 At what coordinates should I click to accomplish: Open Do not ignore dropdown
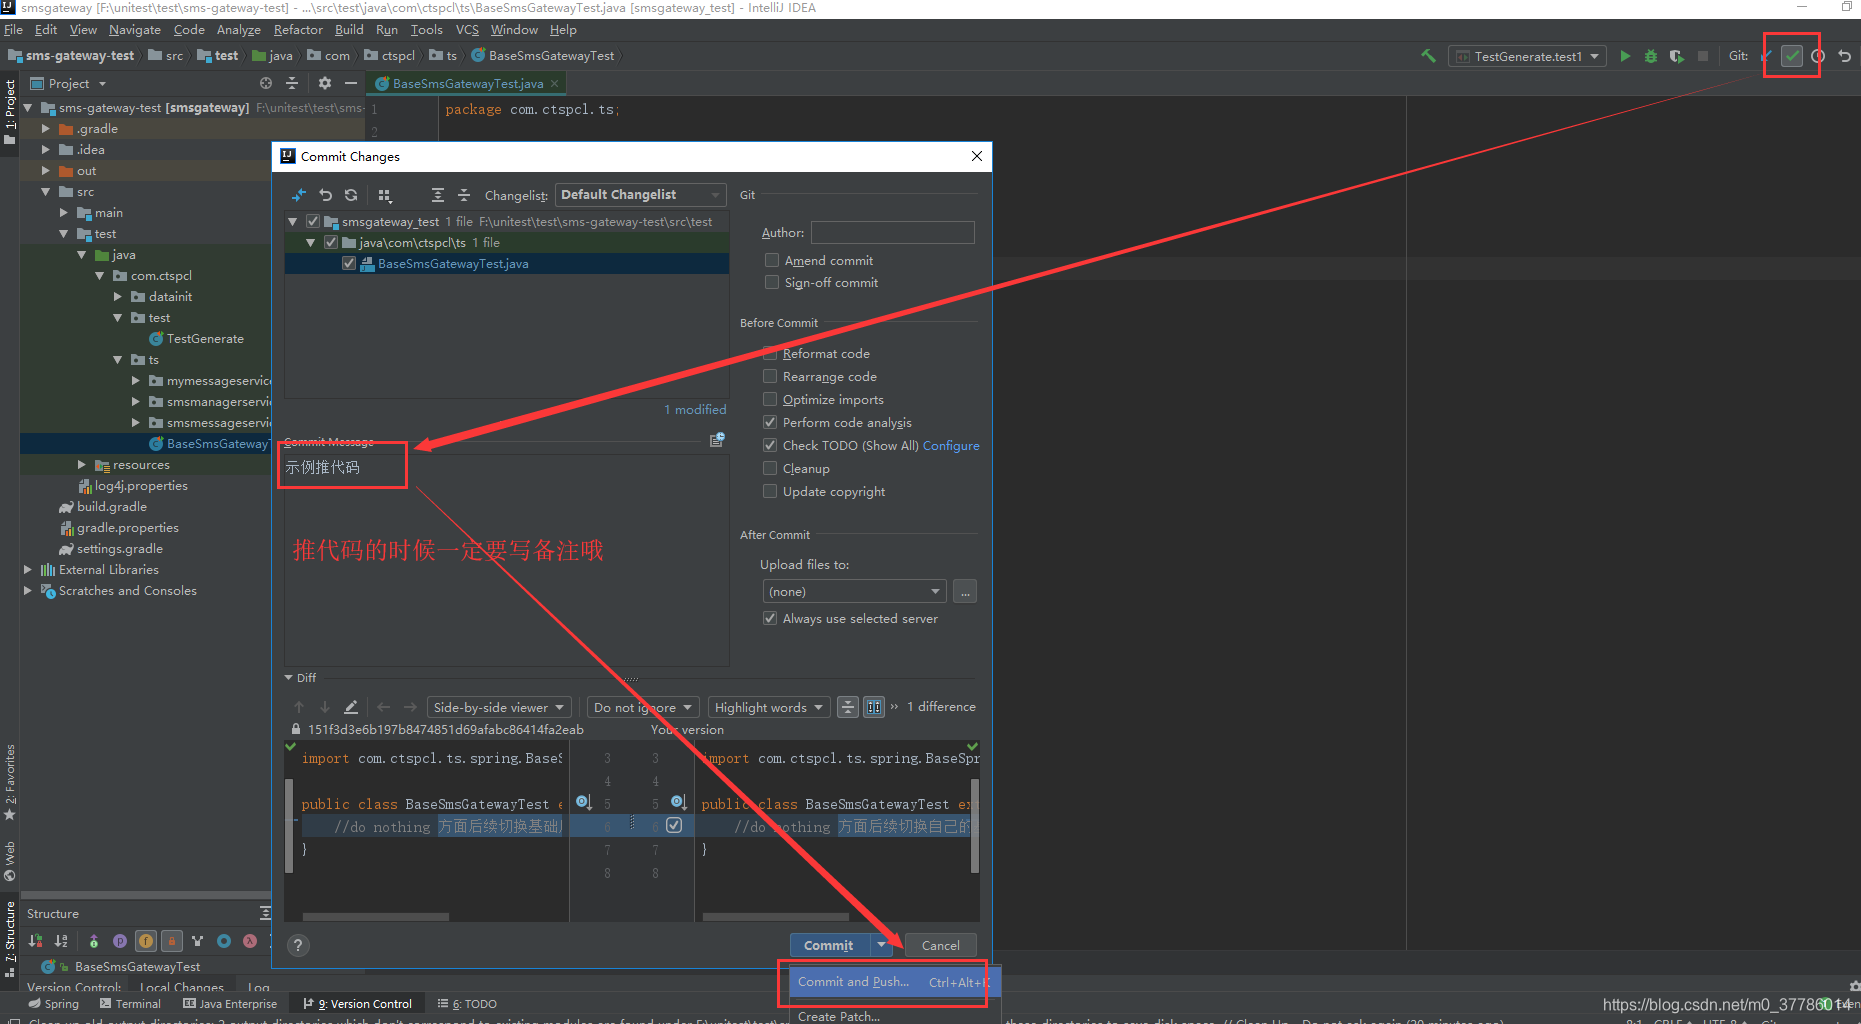pyautogui.click(x=642, y=707)
